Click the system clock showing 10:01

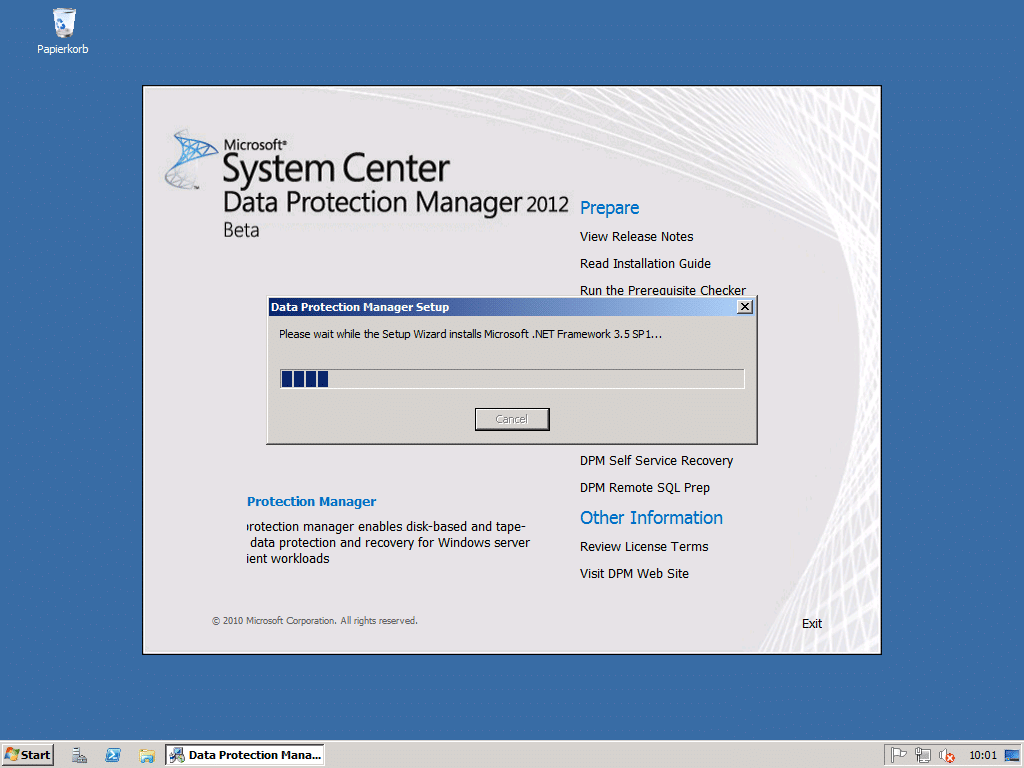pos(983,755)
